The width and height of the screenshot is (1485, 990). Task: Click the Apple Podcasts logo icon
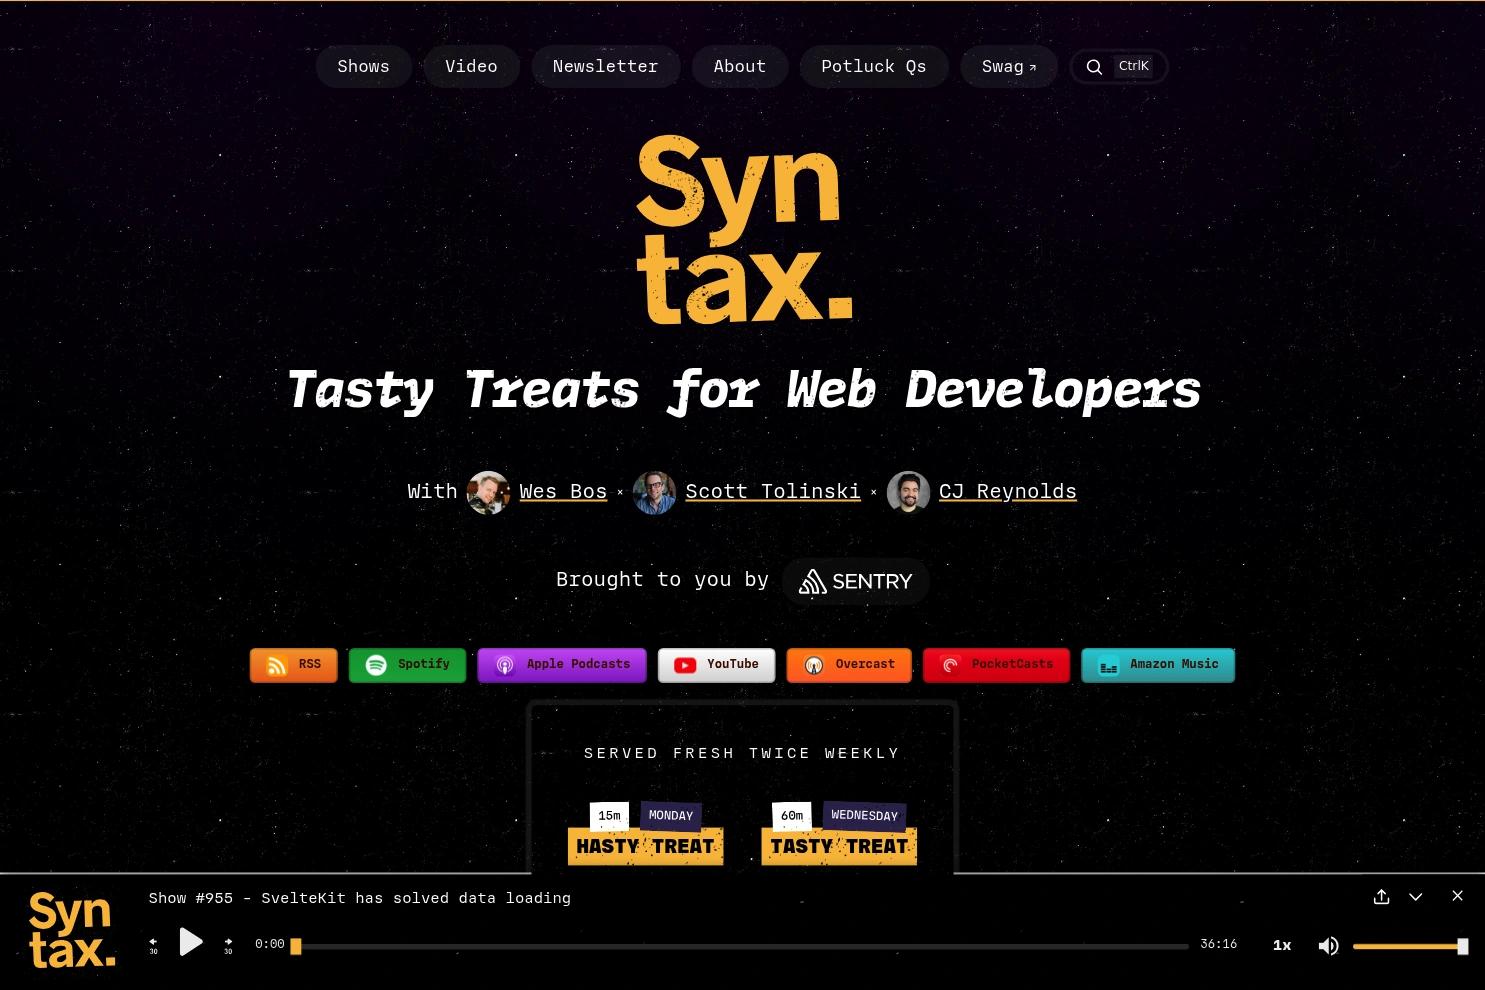[505, 665]
